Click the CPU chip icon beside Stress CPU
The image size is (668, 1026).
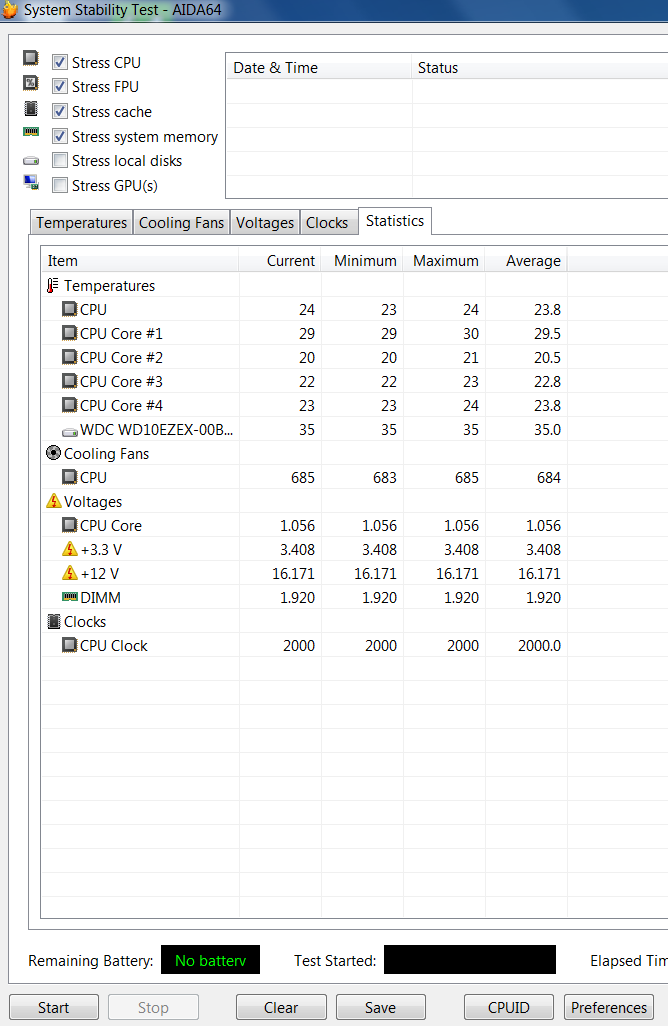coord(31,58)
